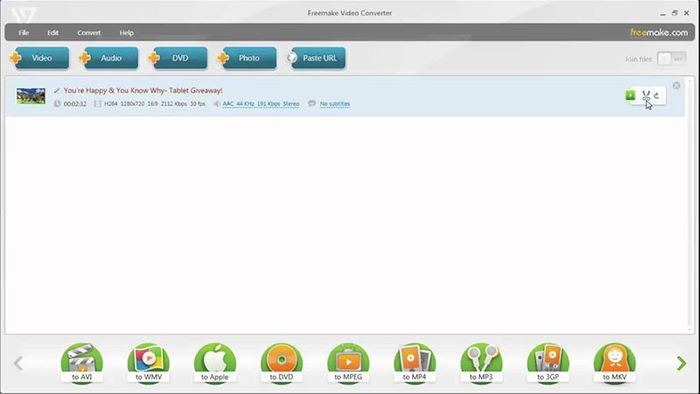
Task: Open the audio track settings link AAC
Action: point(261,104)
